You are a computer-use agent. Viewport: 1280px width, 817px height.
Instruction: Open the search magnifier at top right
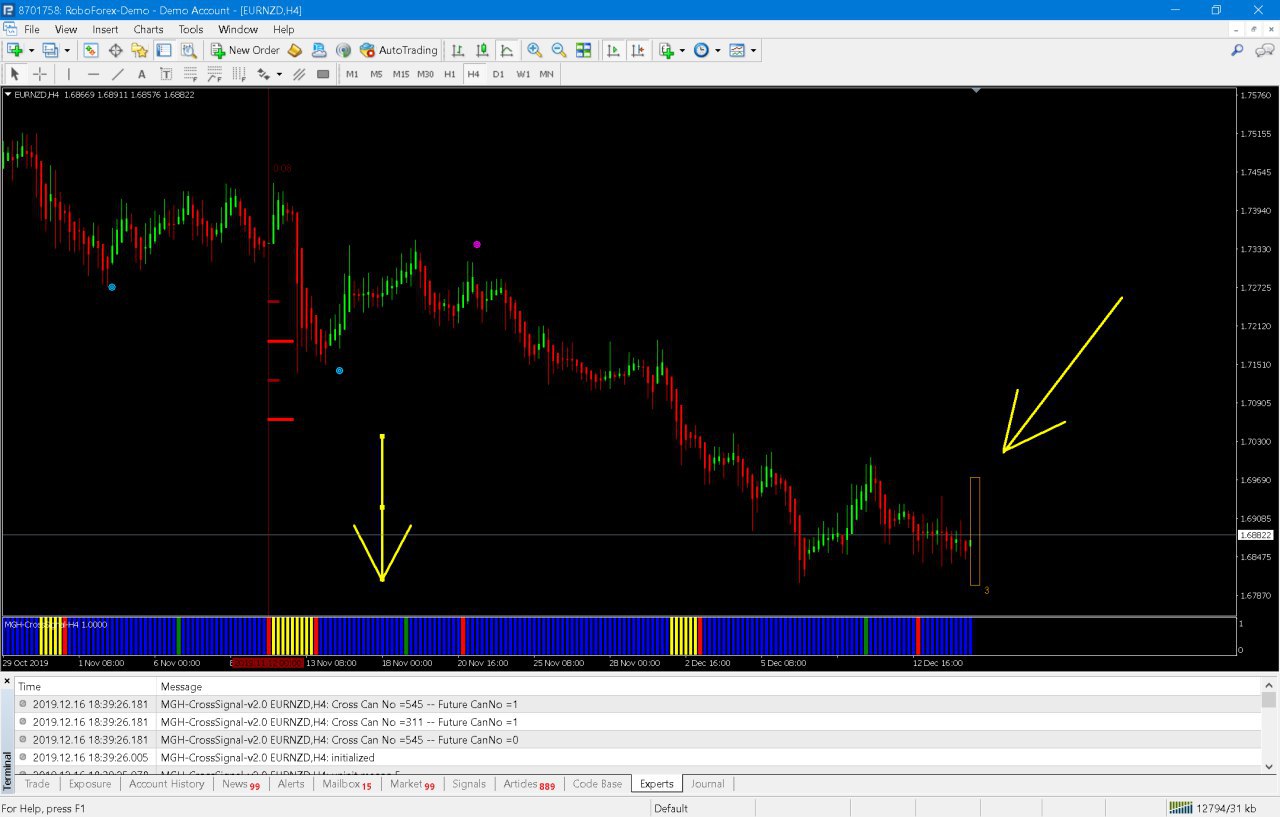(x=1237, y=50)
